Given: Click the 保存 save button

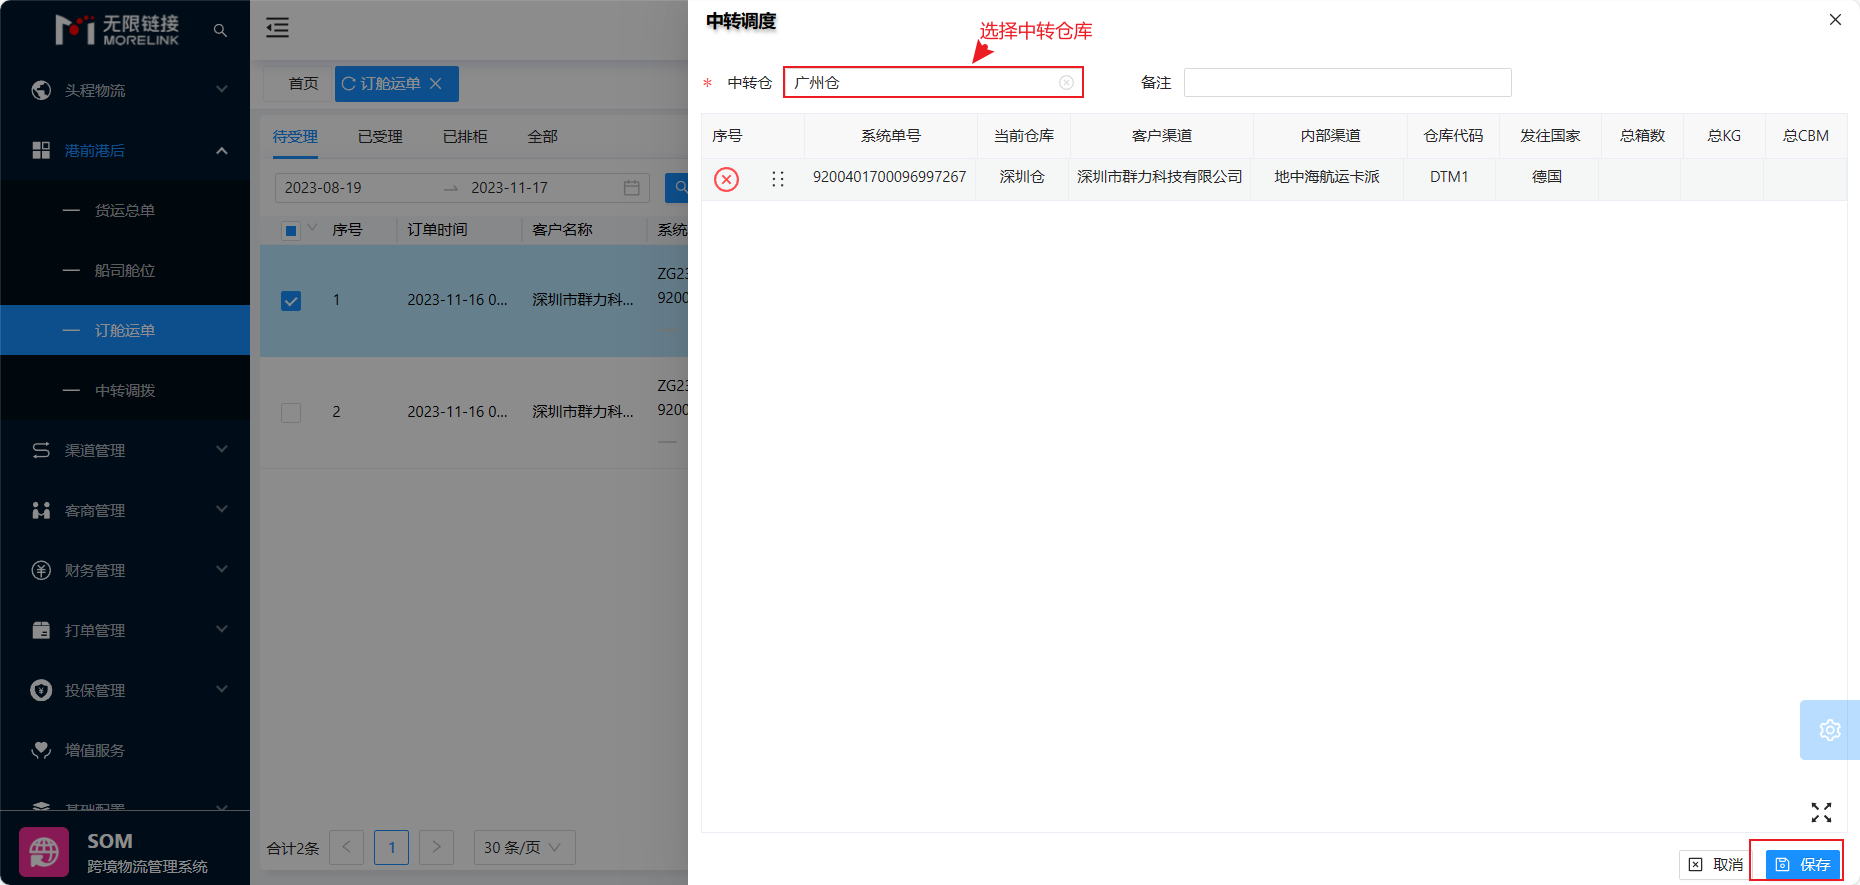Looking at the screenshot, I should 1803,864.
